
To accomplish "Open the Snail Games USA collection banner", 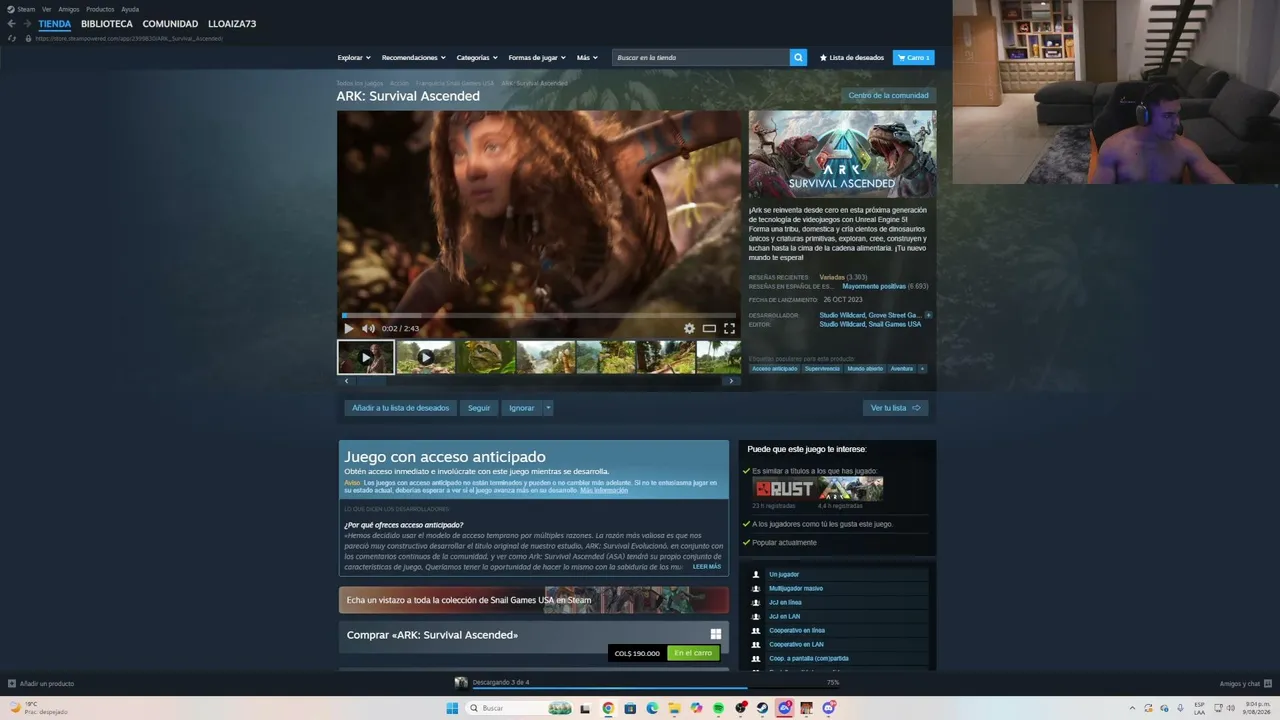I will point(534,600).
